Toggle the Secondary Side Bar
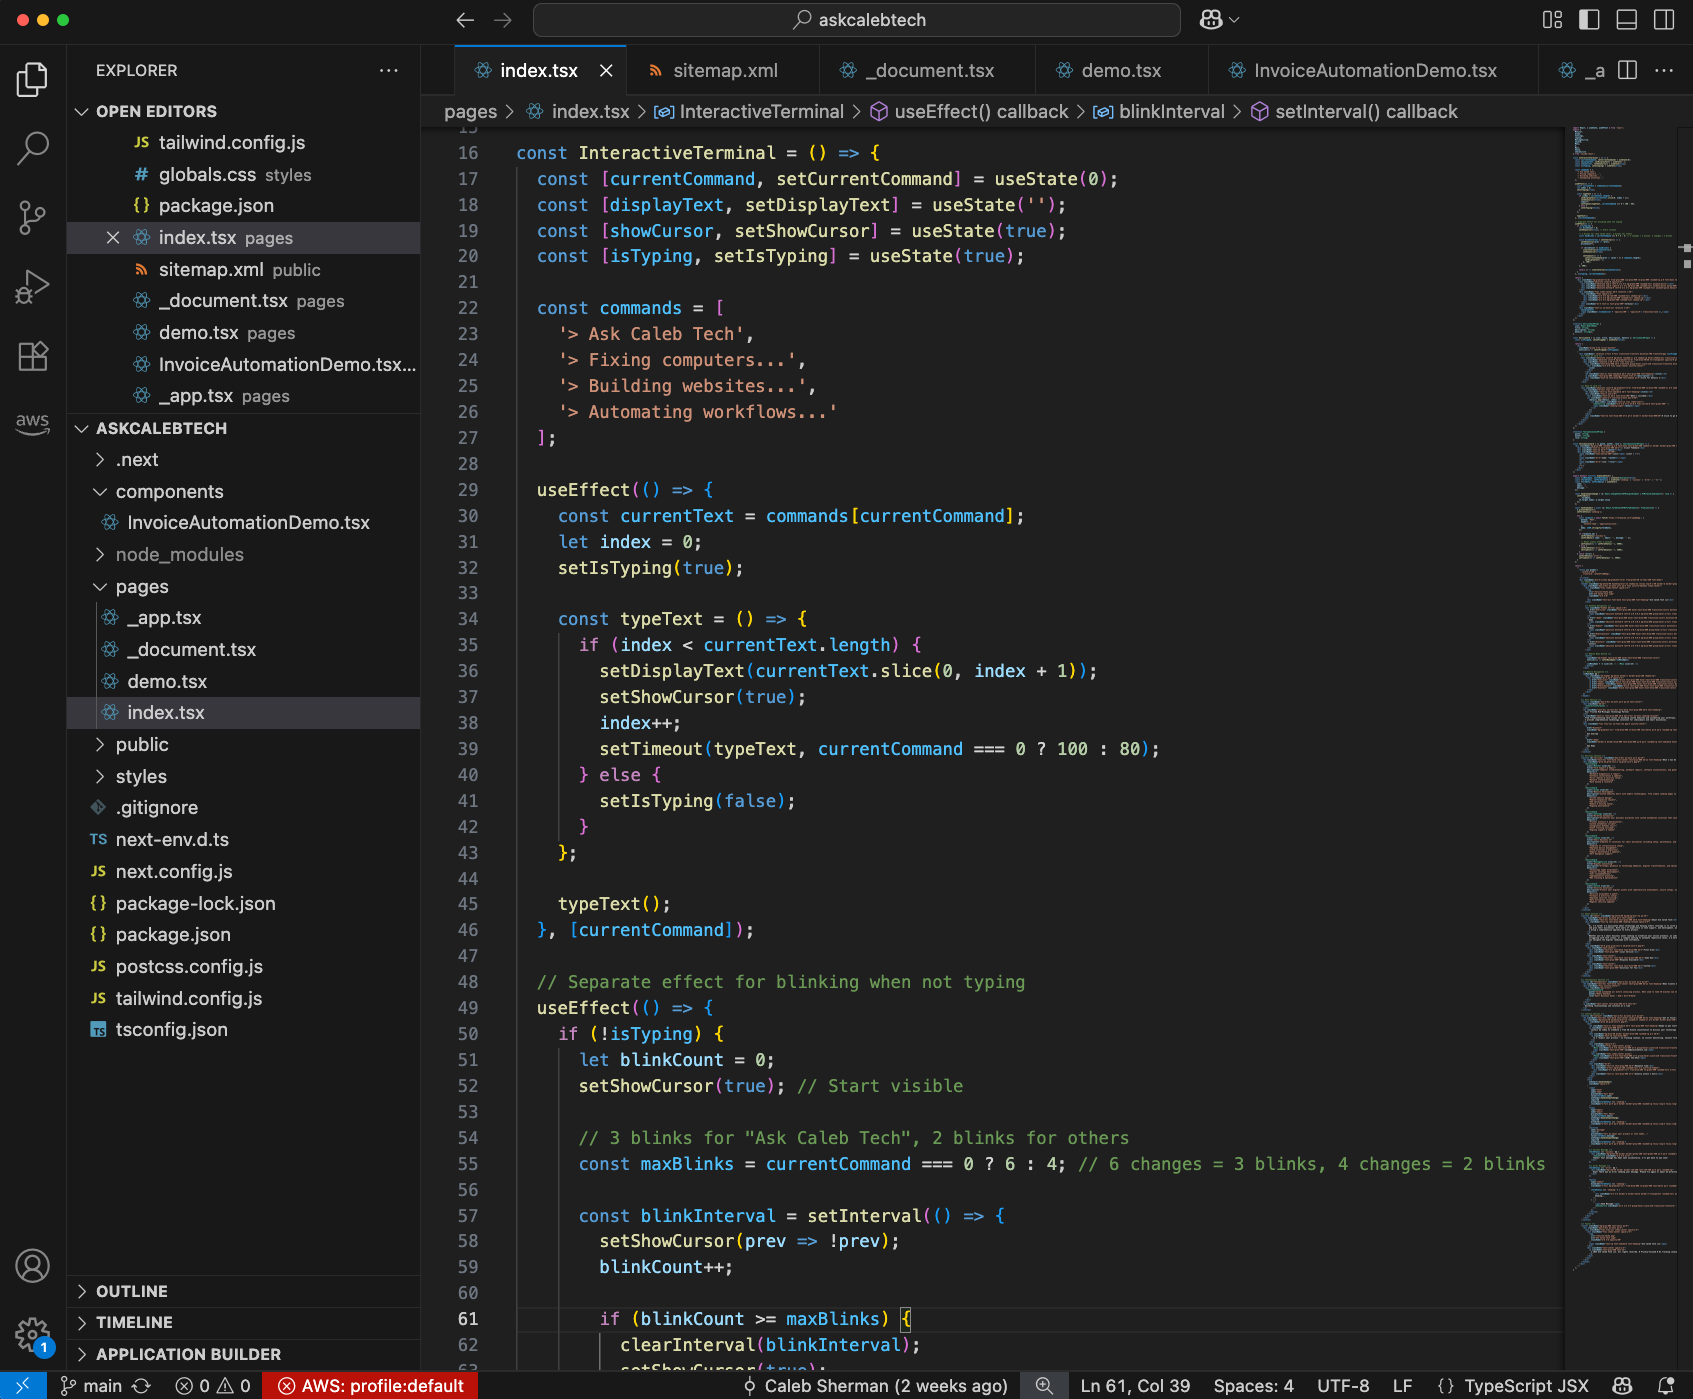Viewport: 1693px width, 1399px height. pyautogui.click(x=1663, y=19)
